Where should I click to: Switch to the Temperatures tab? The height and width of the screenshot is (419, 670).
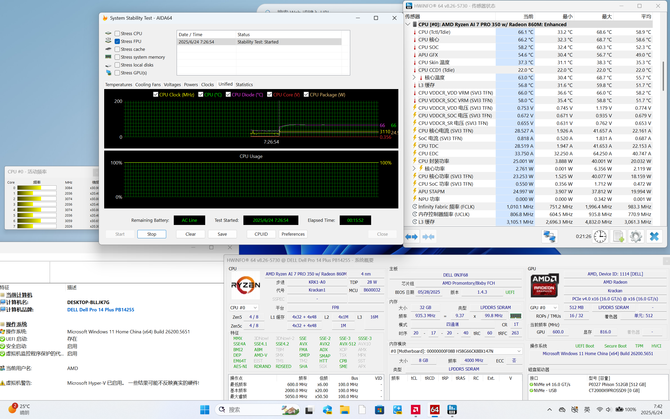[118, 85]
